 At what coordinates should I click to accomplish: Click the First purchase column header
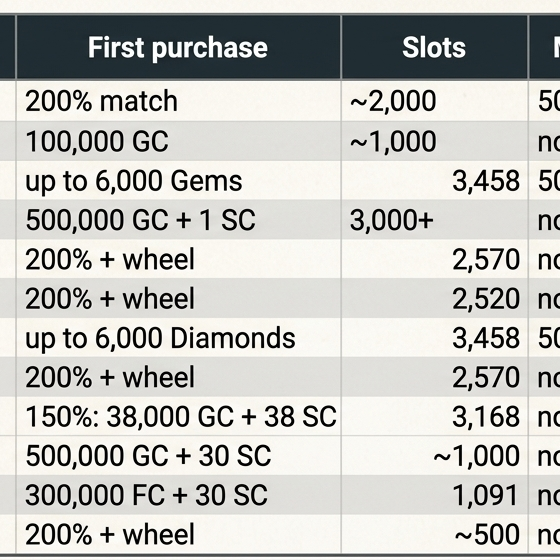178,48
